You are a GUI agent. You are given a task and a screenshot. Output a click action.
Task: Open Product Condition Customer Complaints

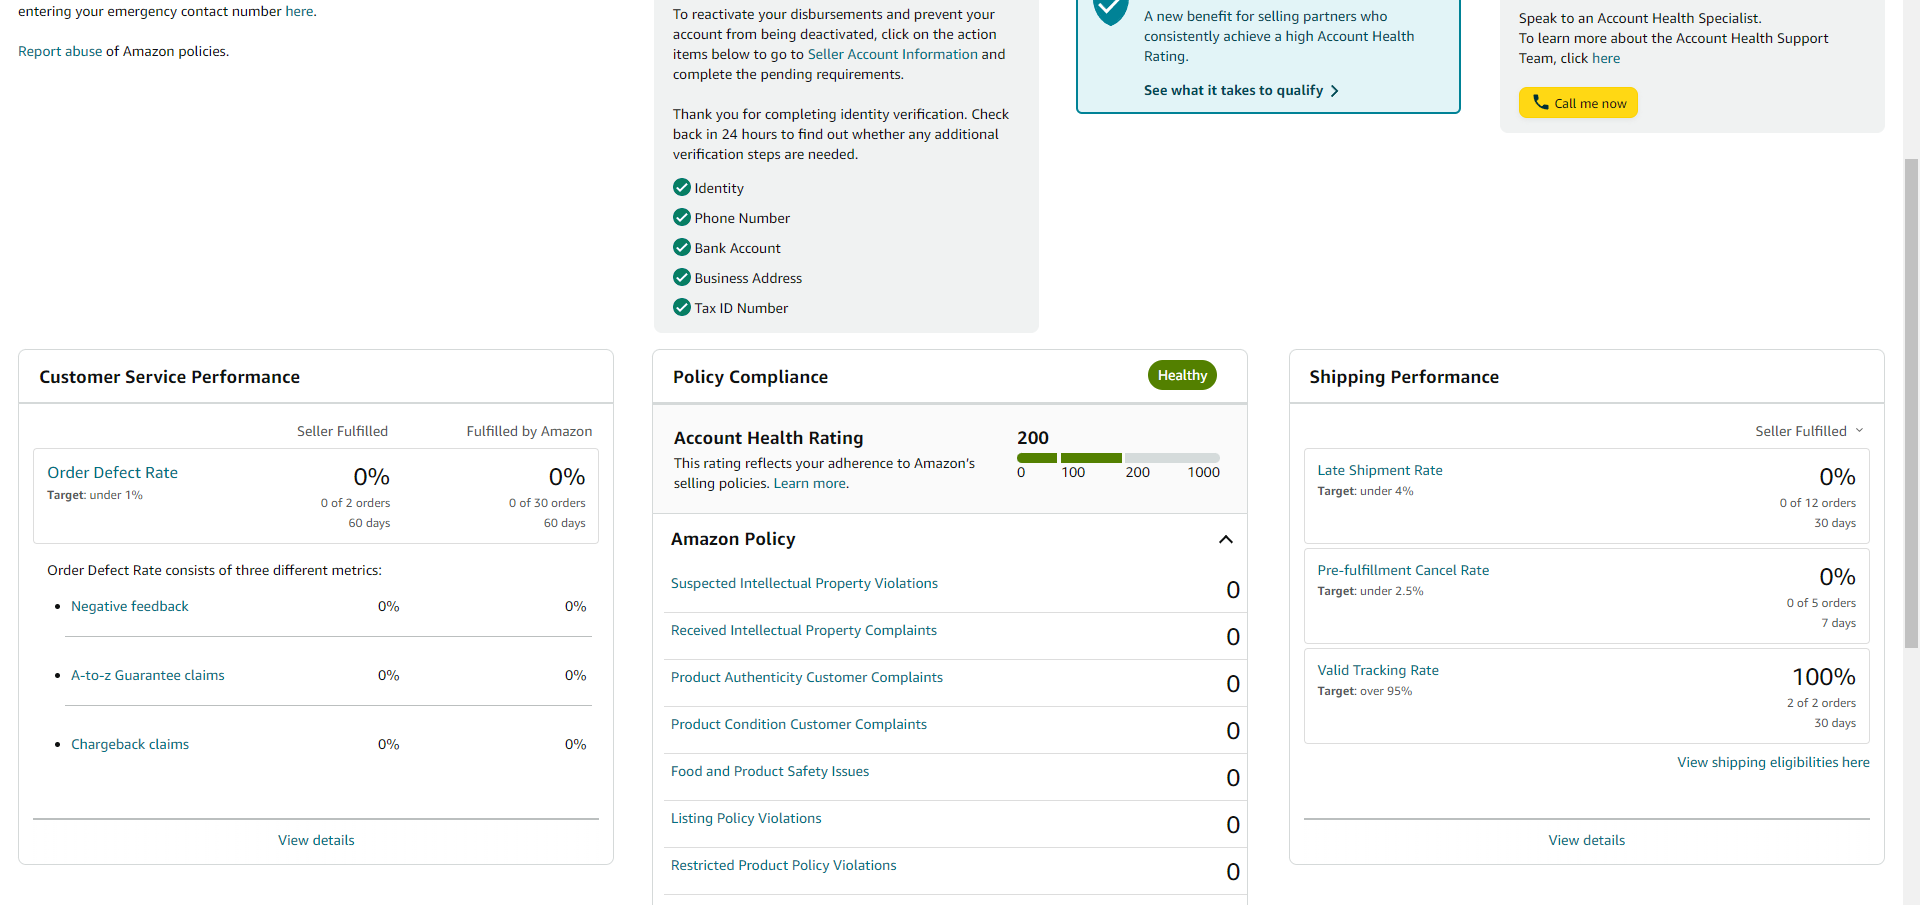pos(799,724)
